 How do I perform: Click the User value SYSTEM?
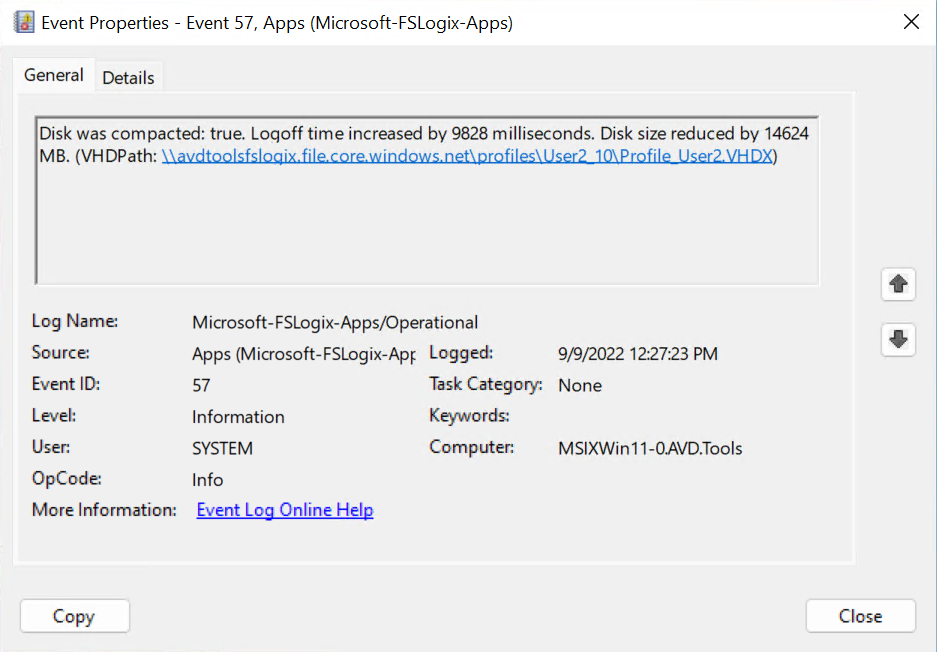222,448
